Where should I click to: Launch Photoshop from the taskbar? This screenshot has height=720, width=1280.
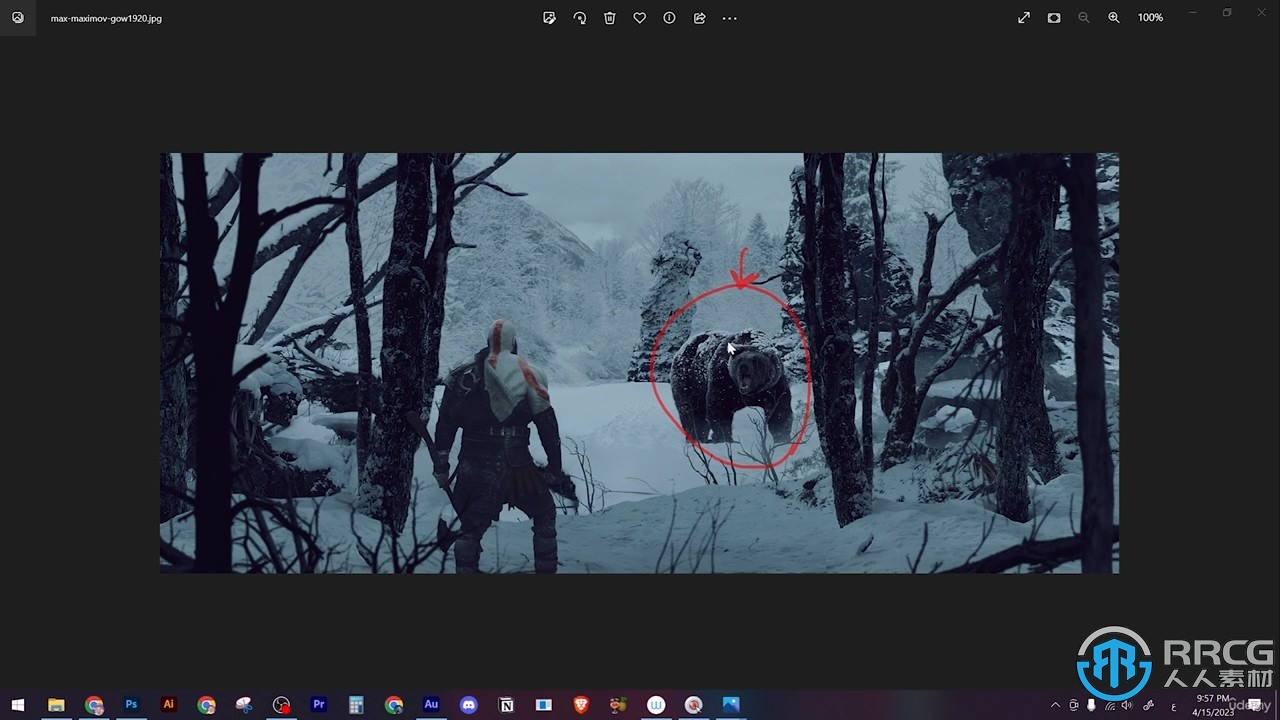click(x=131, y=705)
